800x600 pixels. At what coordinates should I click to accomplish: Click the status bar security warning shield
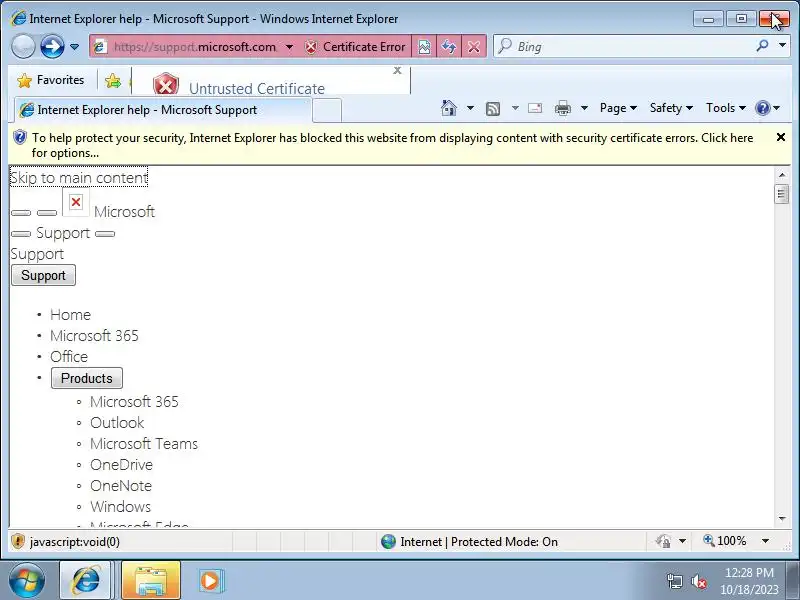click(x=18, y=541)
